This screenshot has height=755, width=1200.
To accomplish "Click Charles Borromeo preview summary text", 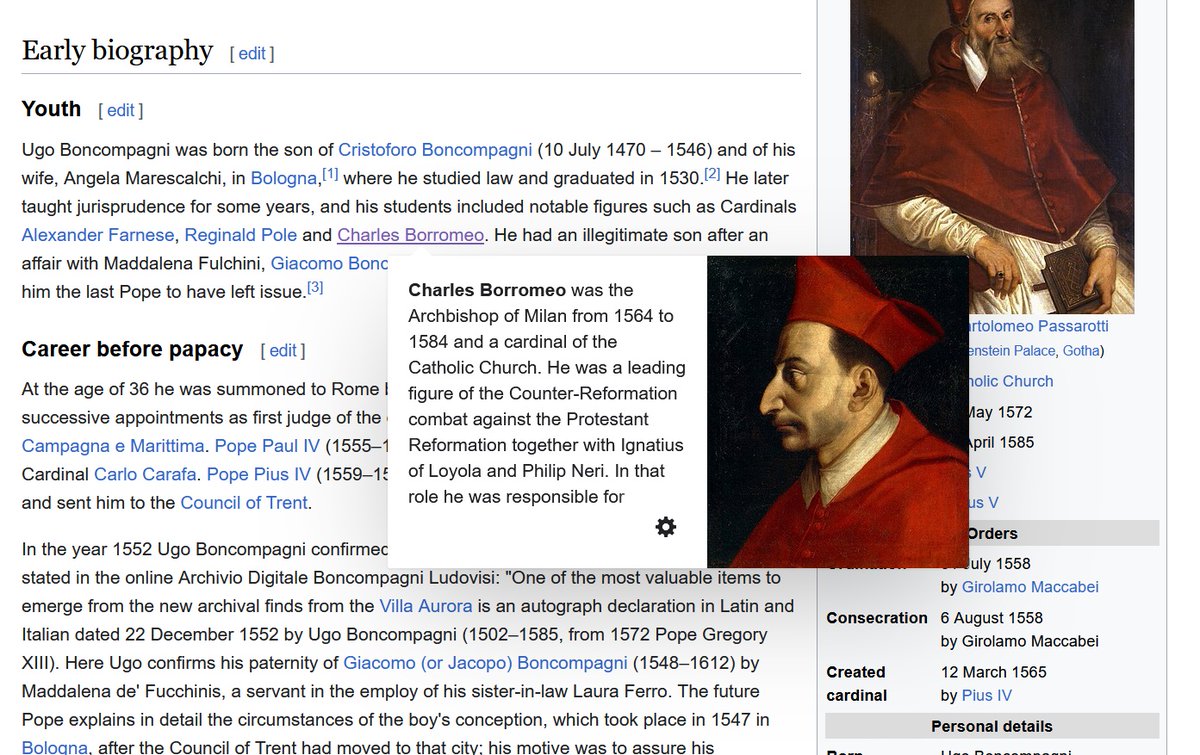I will coord(546,393).
